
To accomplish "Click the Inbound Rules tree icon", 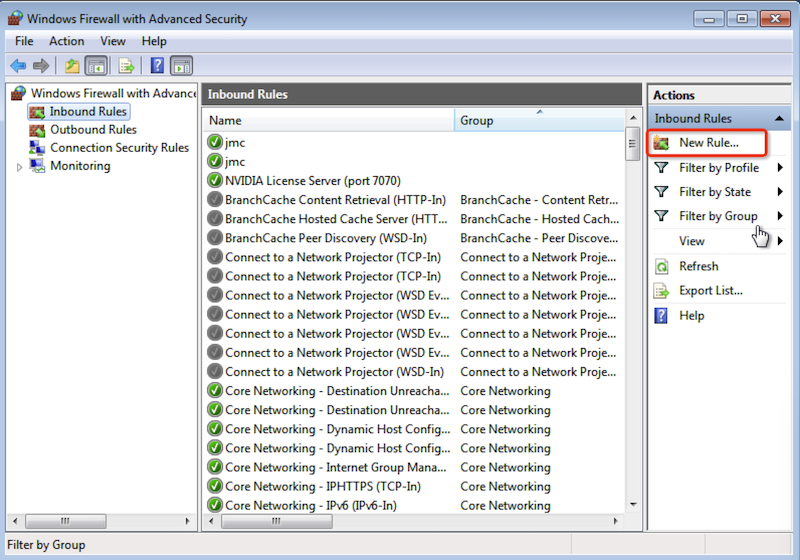I will pos(37,112).
